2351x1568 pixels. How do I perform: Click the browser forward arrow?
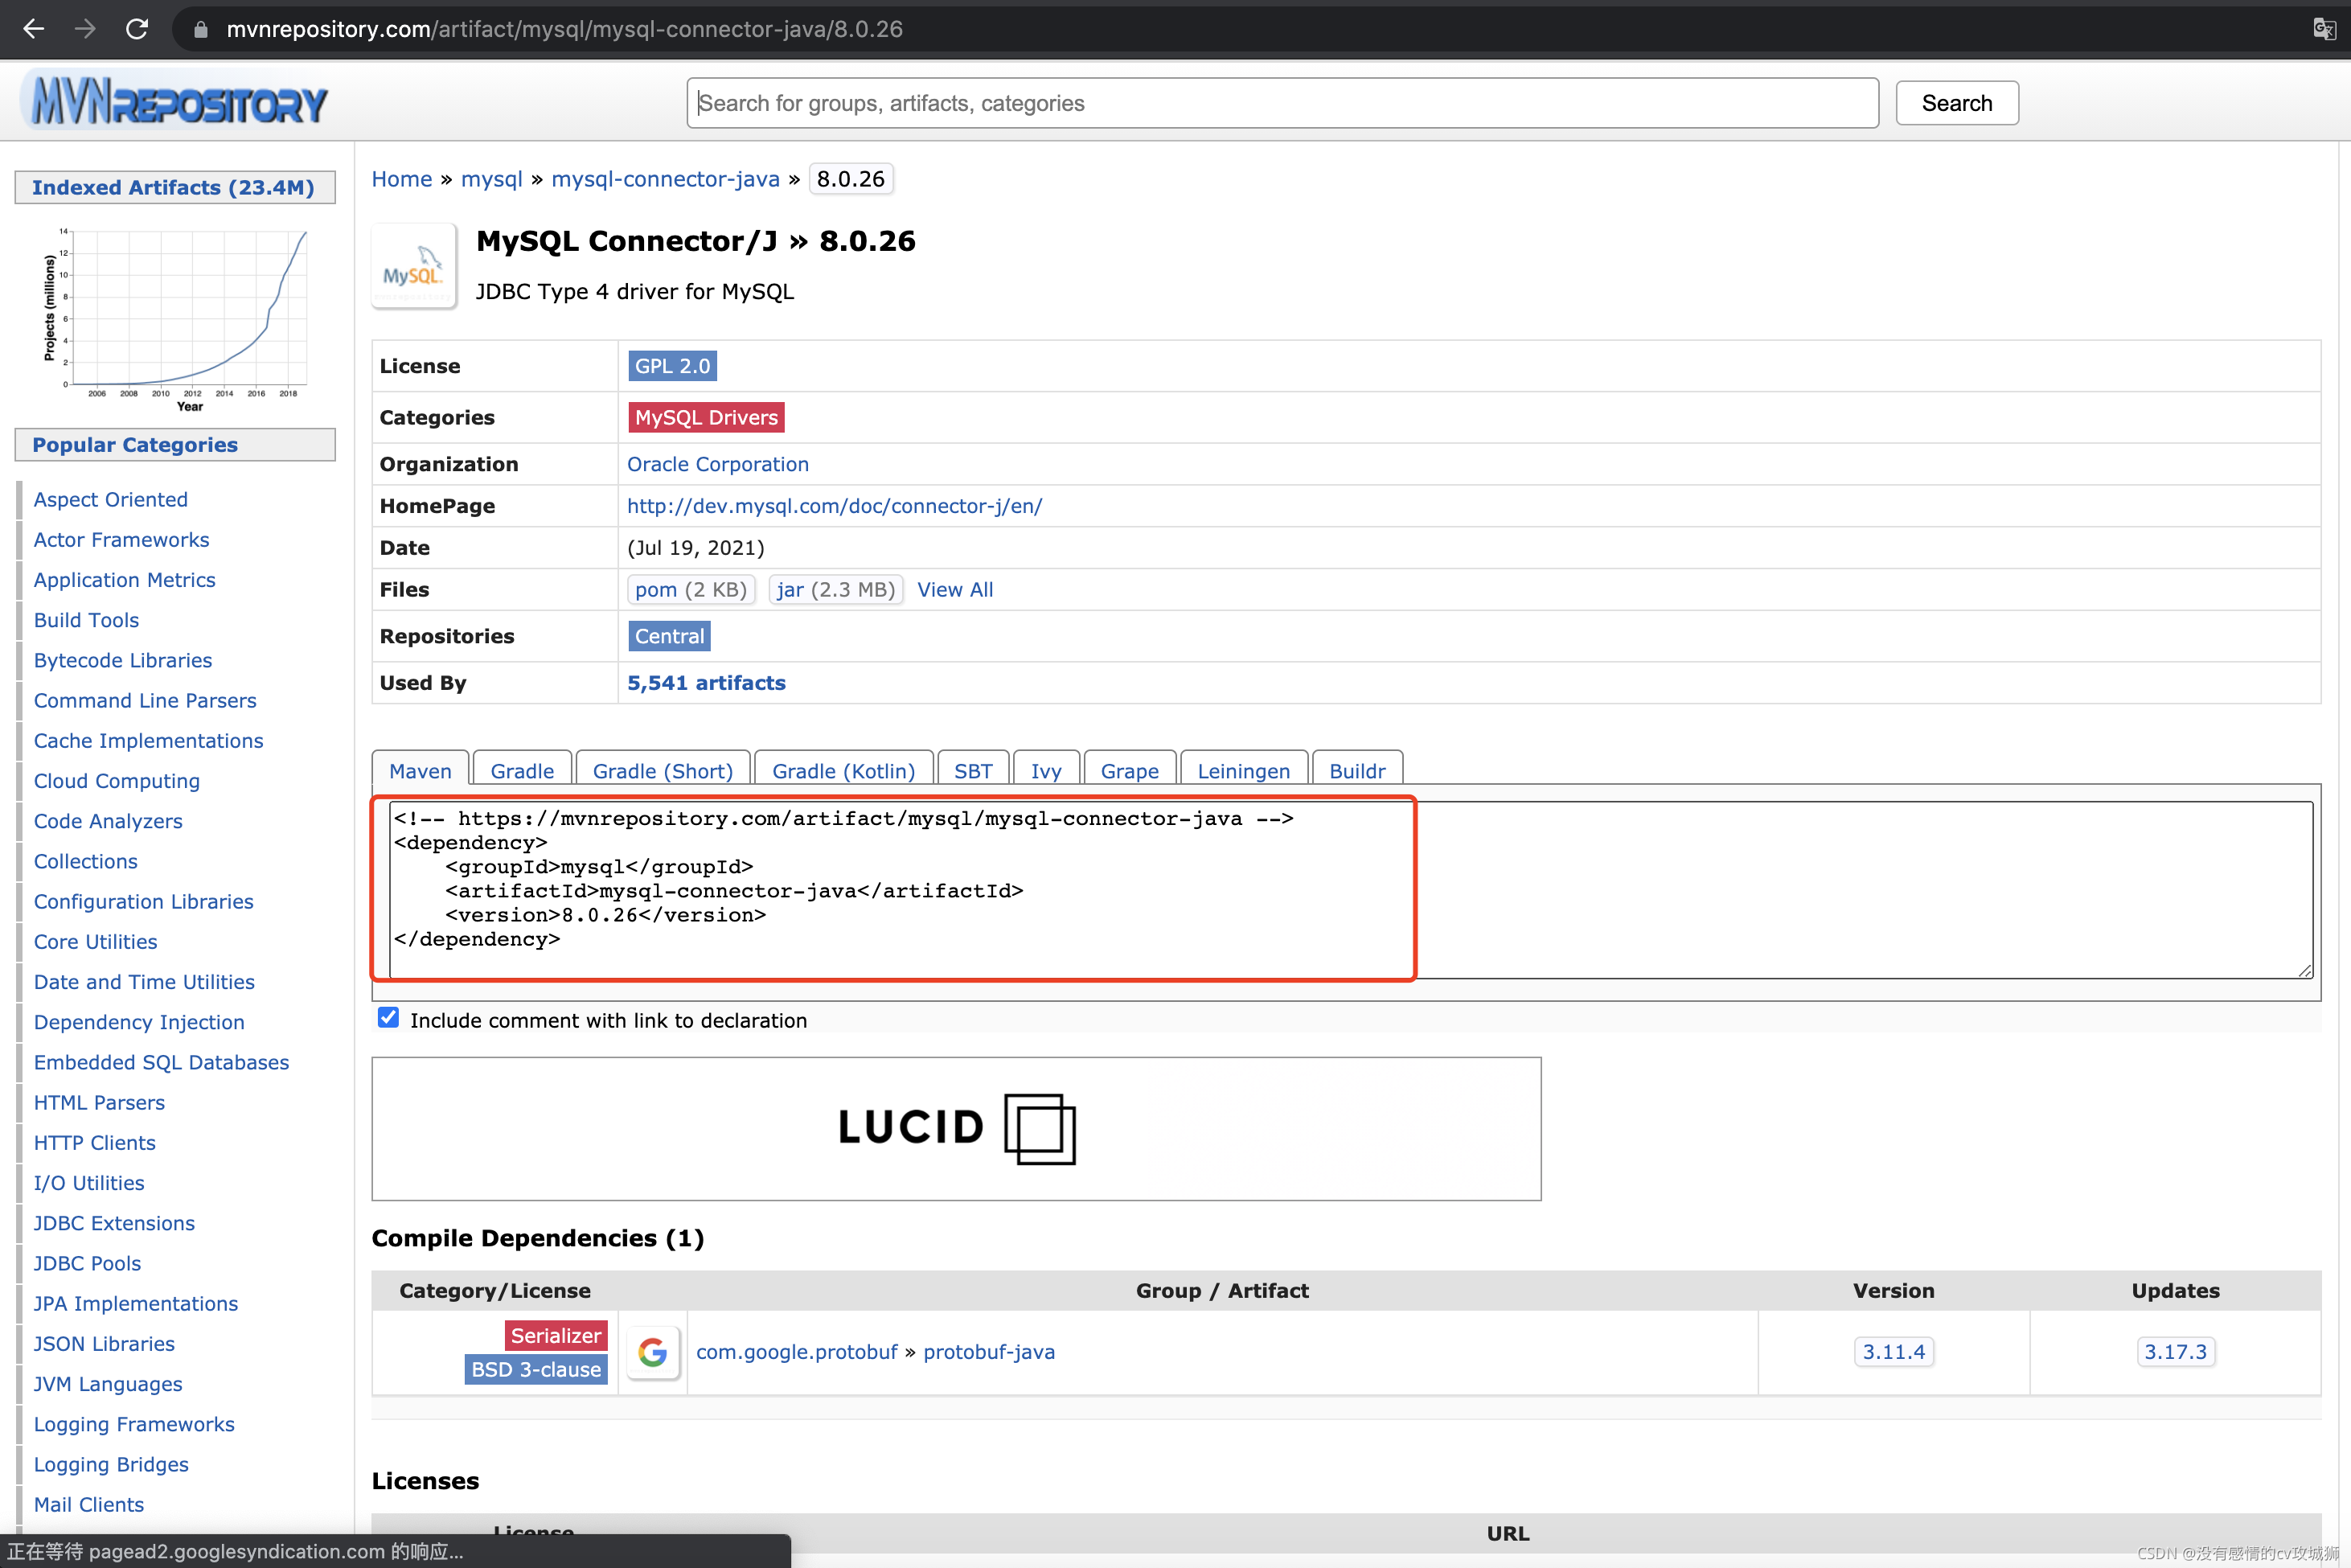(85, 29)
